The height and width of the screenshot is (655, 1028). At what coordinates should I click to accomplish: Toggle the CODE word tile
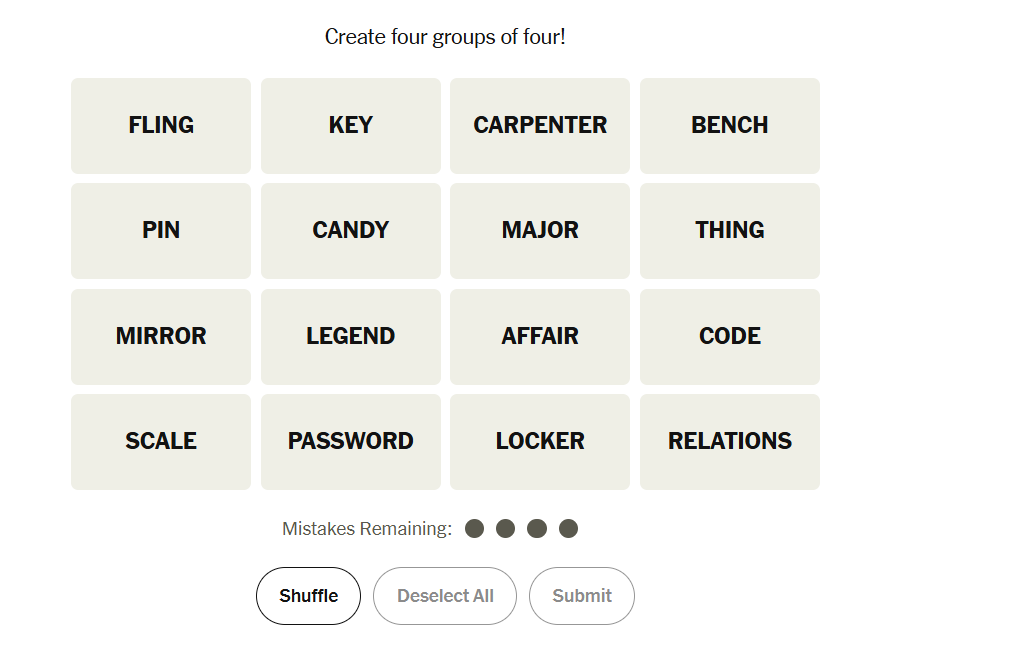pyautogui.click(x=730, y=337)
